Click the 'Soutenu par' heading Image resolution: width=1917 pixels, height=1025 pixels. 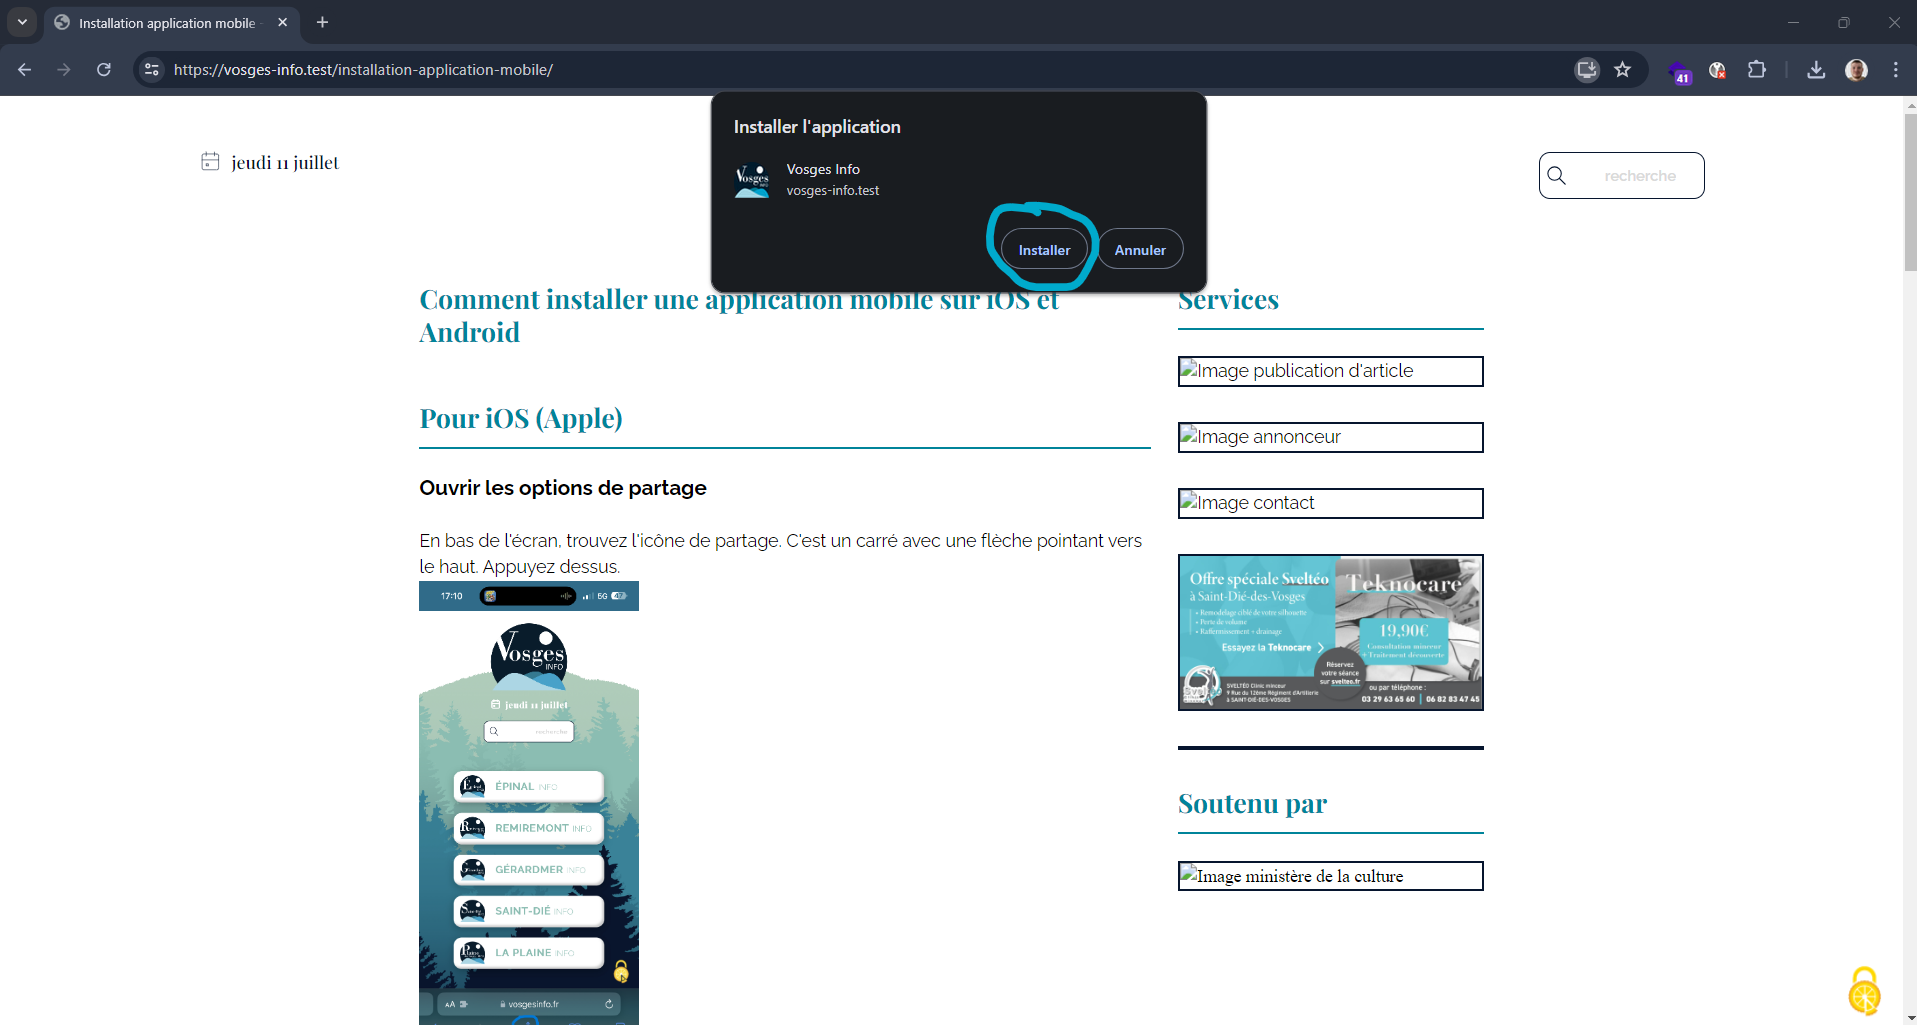1252,804
